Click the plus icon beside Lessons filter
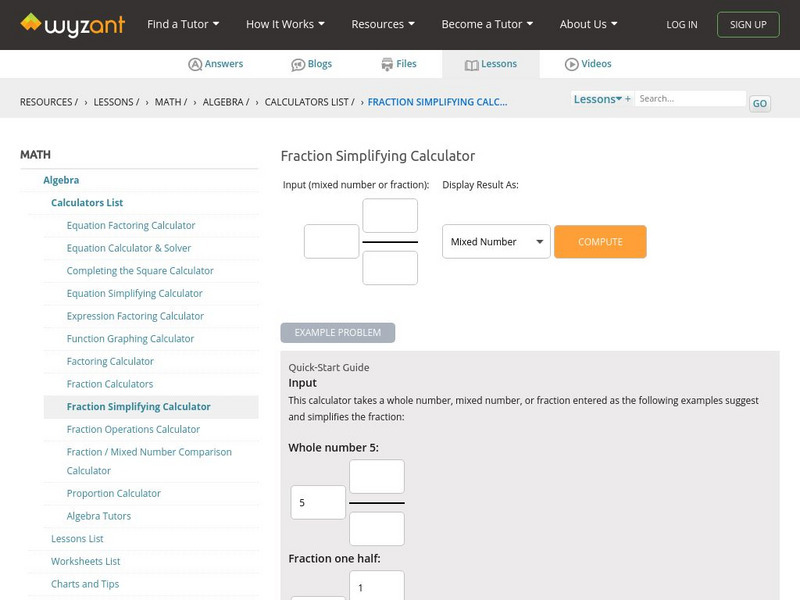The image size is (800, 600). tap(628, 99)
